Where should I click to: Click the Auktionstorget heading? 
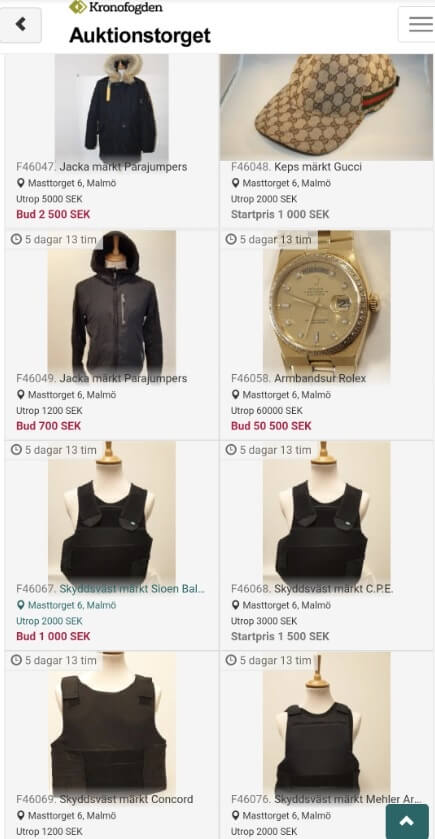pos(140,35)
